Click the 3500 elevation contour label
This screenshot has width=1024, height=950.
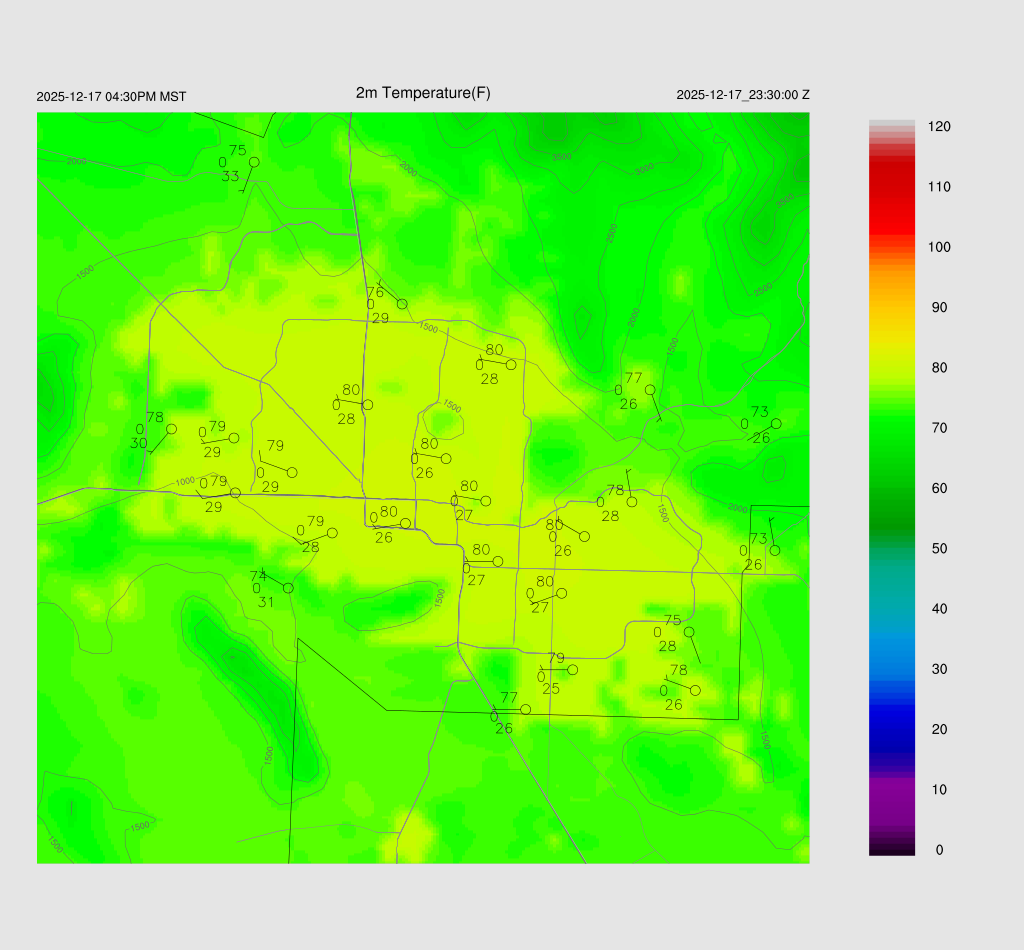[562, 157]
